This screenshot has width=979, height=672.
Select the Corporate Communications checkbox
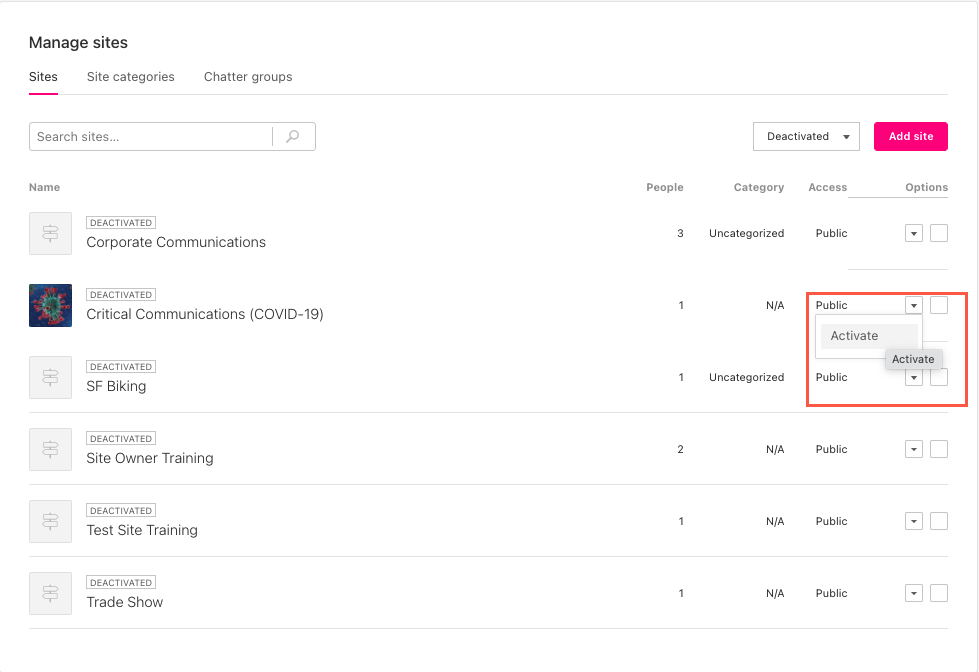point(938,233)
